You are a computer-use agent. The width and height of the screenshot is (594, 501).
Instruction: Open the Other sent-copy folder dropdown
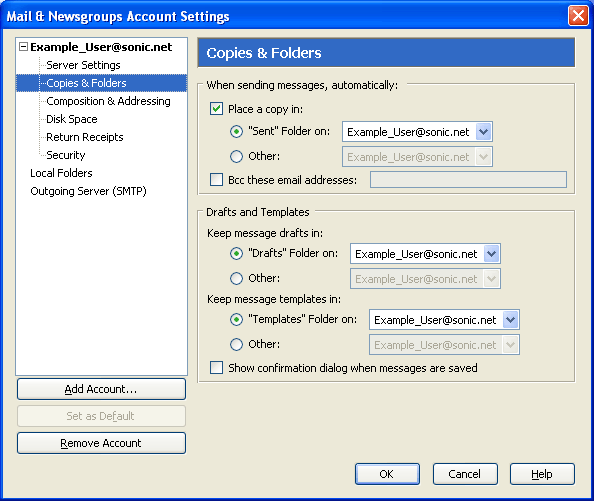click(417, 157)
